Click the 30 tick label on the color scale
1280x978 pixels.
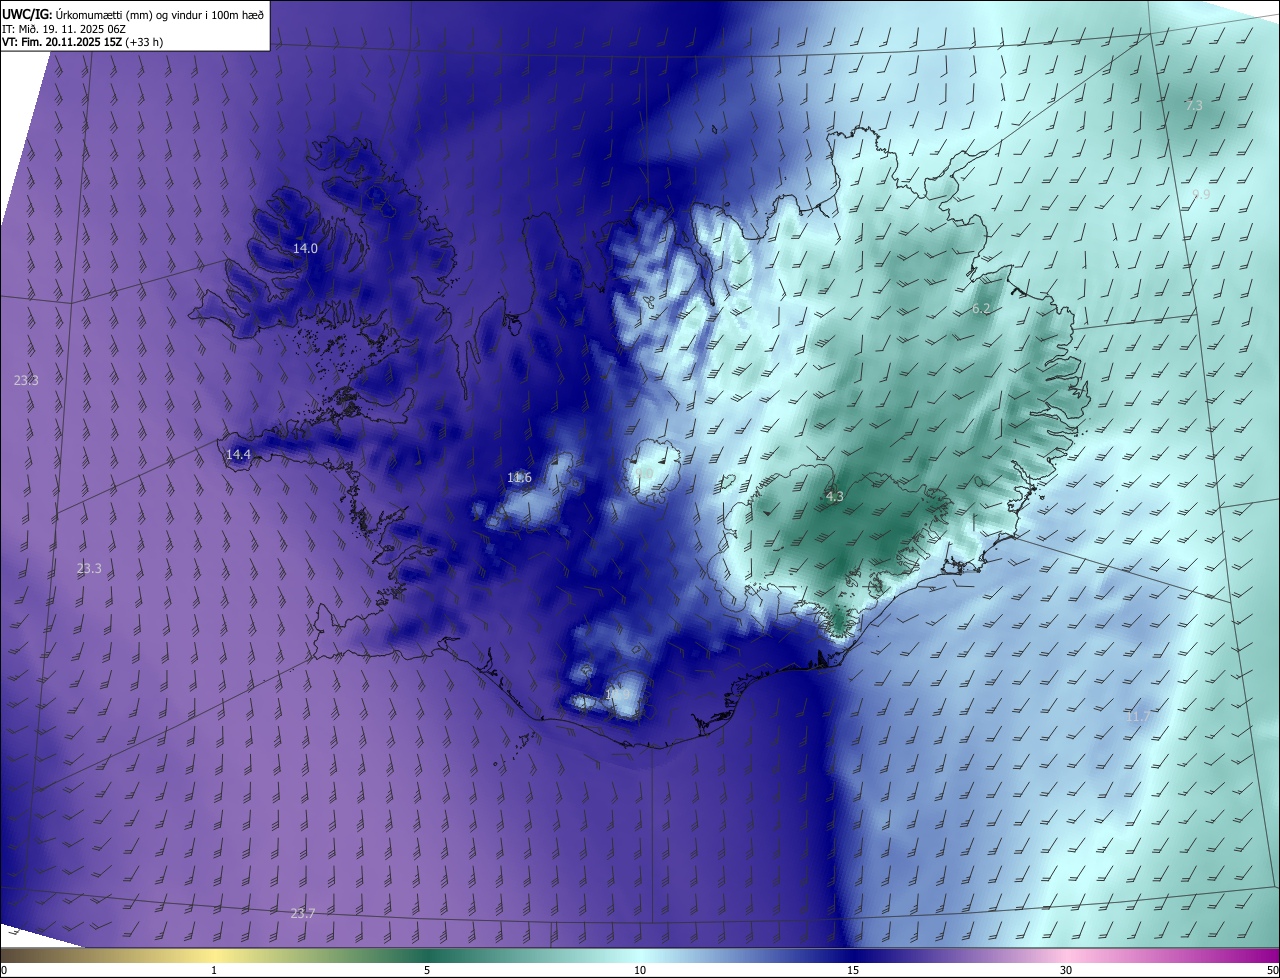(x=1066, y=970)
